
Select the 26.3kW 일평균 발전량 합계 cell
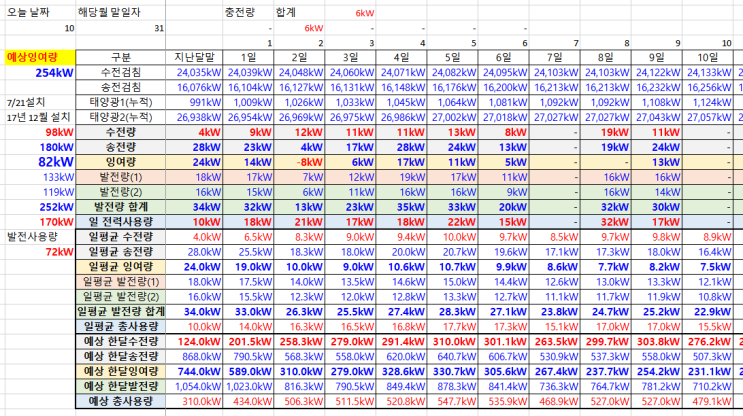(299, 311)
